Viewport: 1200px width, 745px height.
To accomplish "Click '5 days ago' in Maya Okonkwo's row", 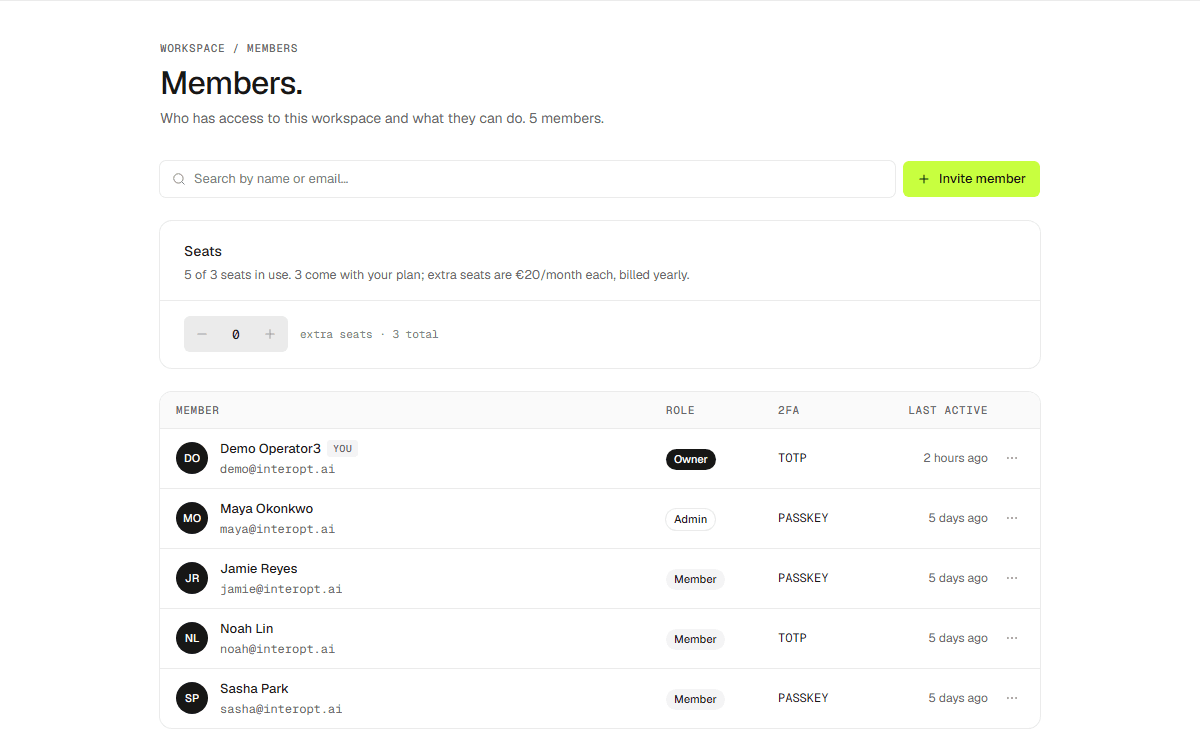I will pyautogui.click(x=958, y=518).
